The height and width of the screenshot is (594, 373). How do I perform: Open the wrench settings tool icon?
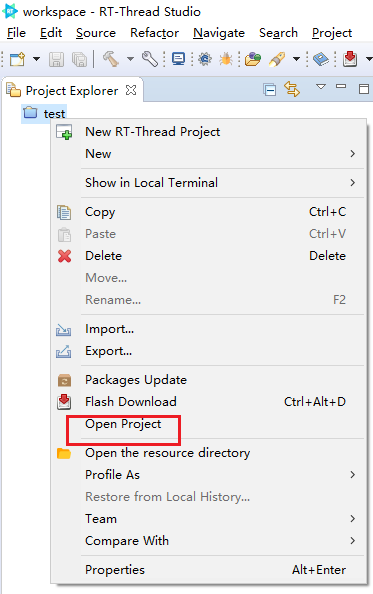coord(150,59)
